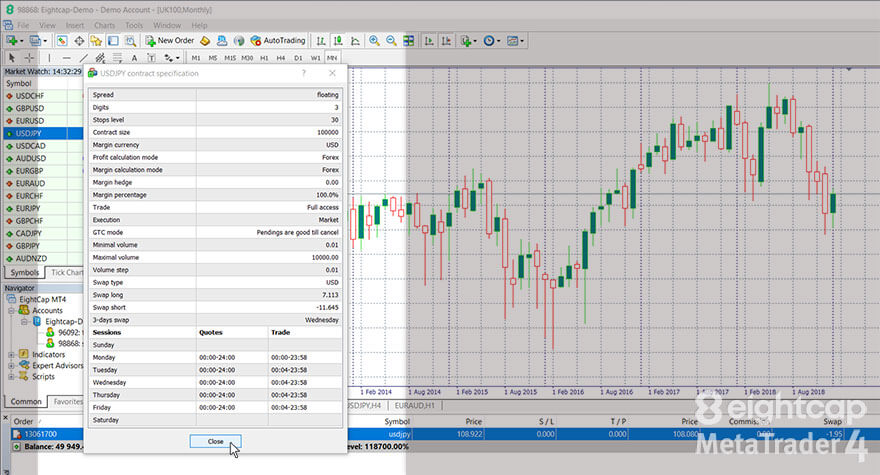The image size is (880, 475).
Task: Zoom out on the chart
Action: pos(391,40)
